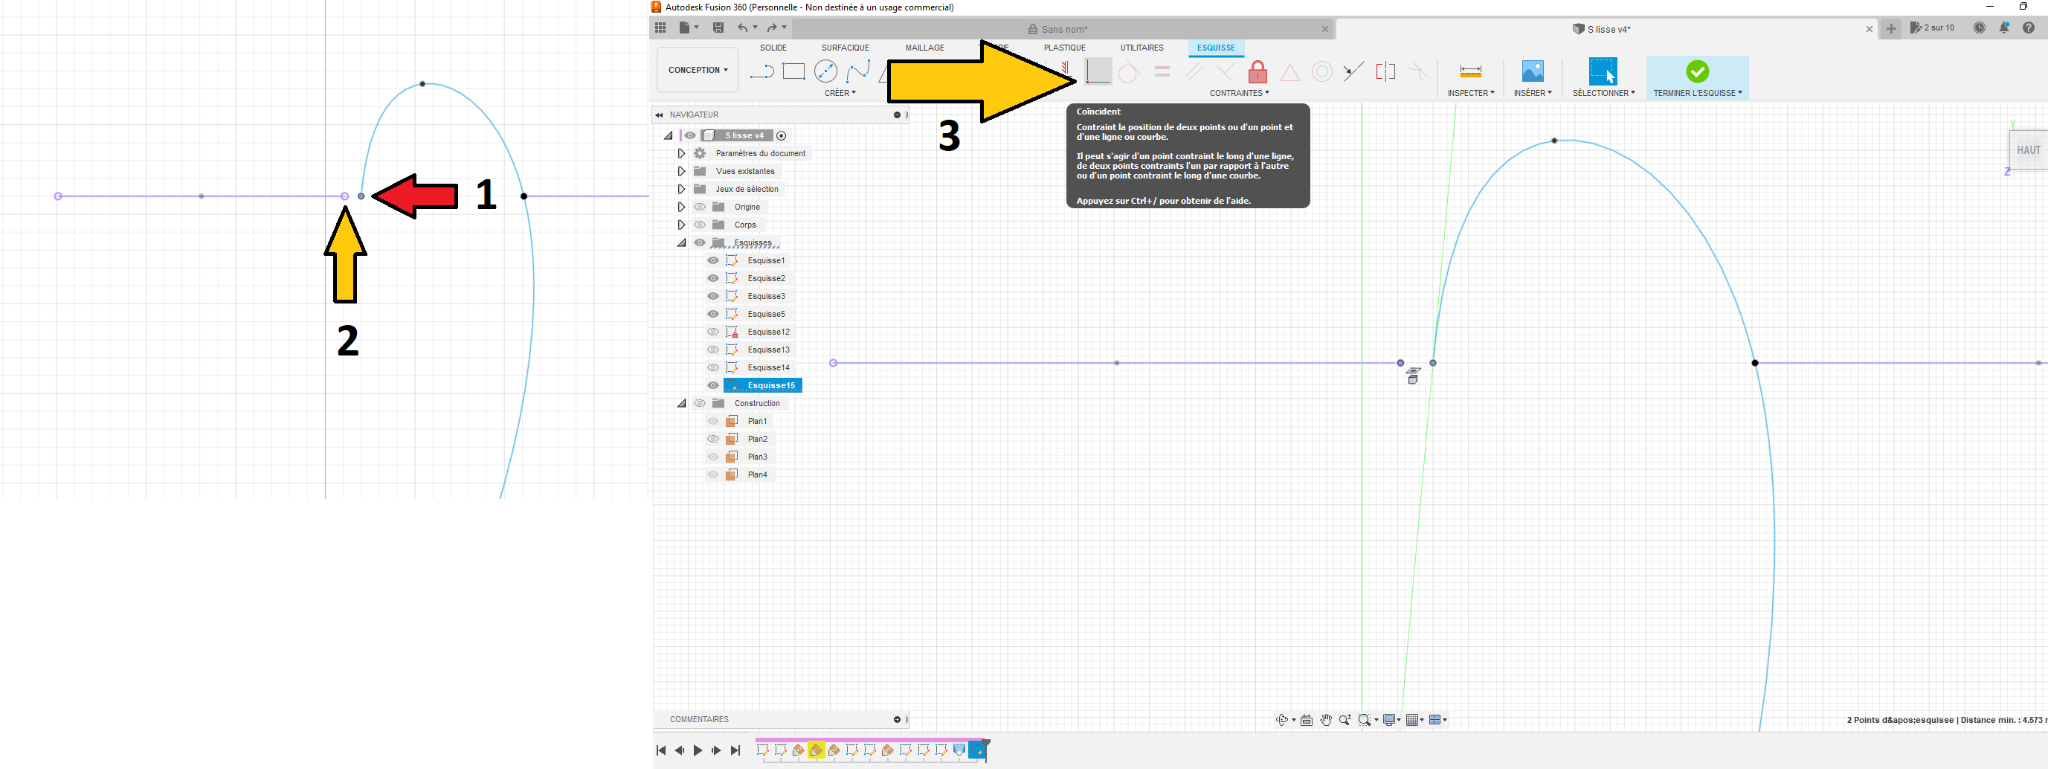
Task: Apply the Equal constraint tool
Action: click(x=1162, y=71)
